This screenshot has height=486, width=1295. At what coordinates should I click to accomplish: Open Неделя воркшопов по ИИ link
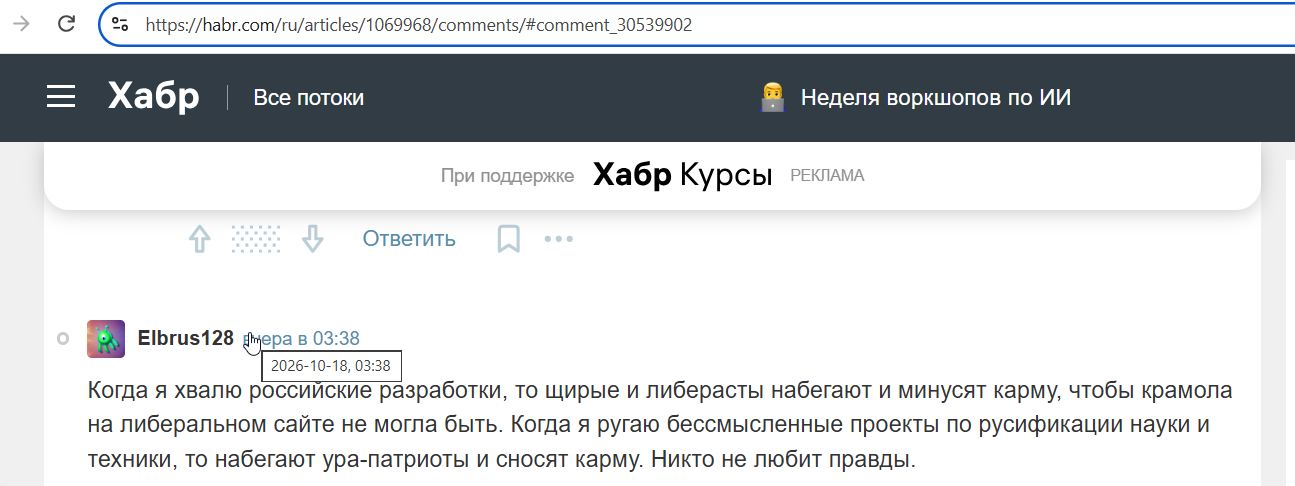pyautogui.click(x=936, y=98)
